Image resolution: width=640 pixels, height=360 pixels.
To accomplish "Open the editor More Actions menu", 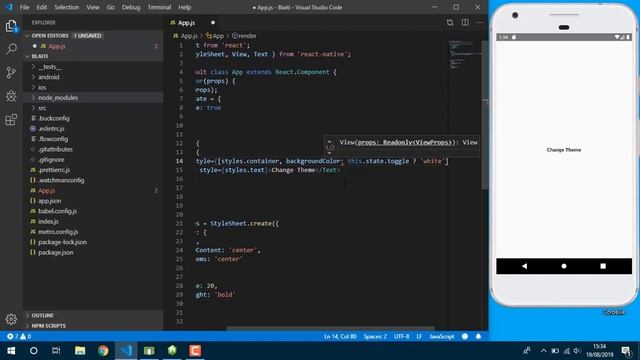I will (x=480, y=22).
